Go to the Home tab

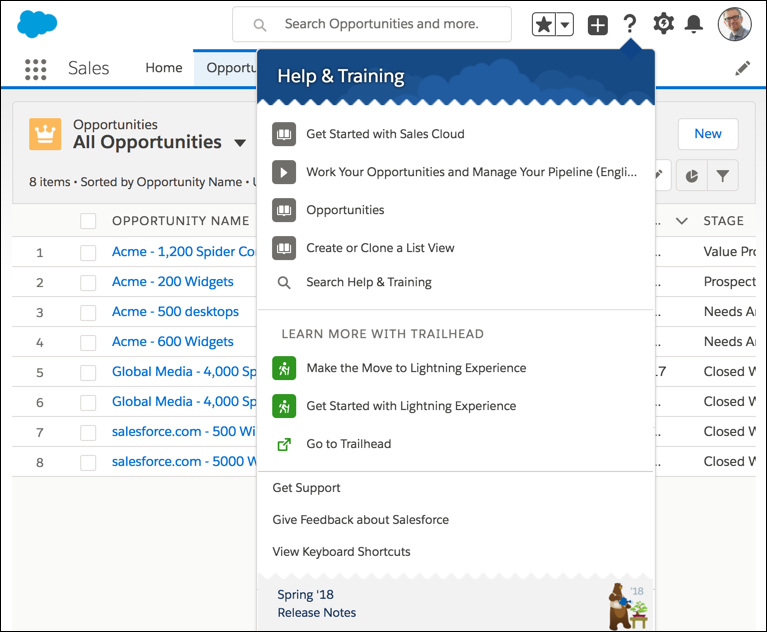164,68
